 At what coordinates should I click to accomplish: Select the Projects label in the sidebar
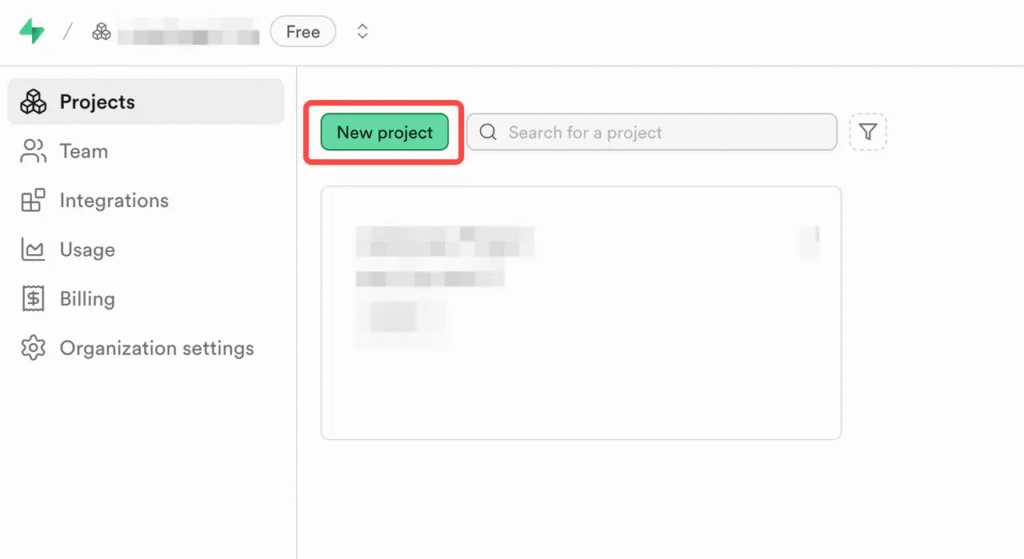click(x=97, y=102)
